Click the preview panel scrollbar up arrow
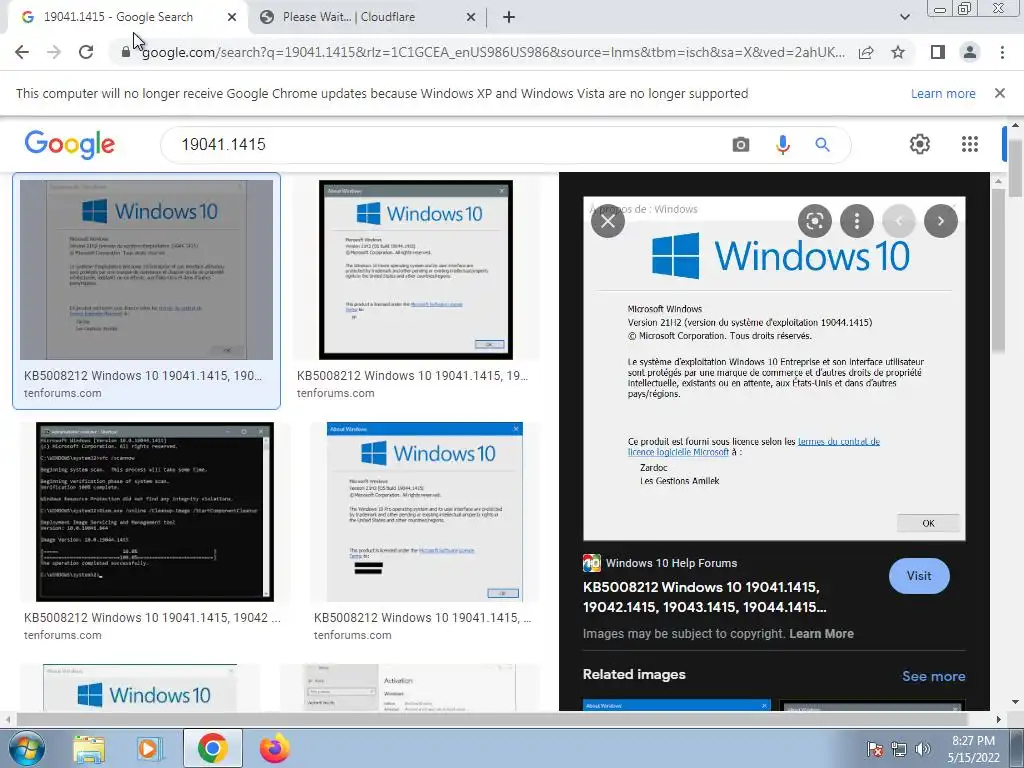This screenshot has width=1024, height=768. (x=997, y=180)
